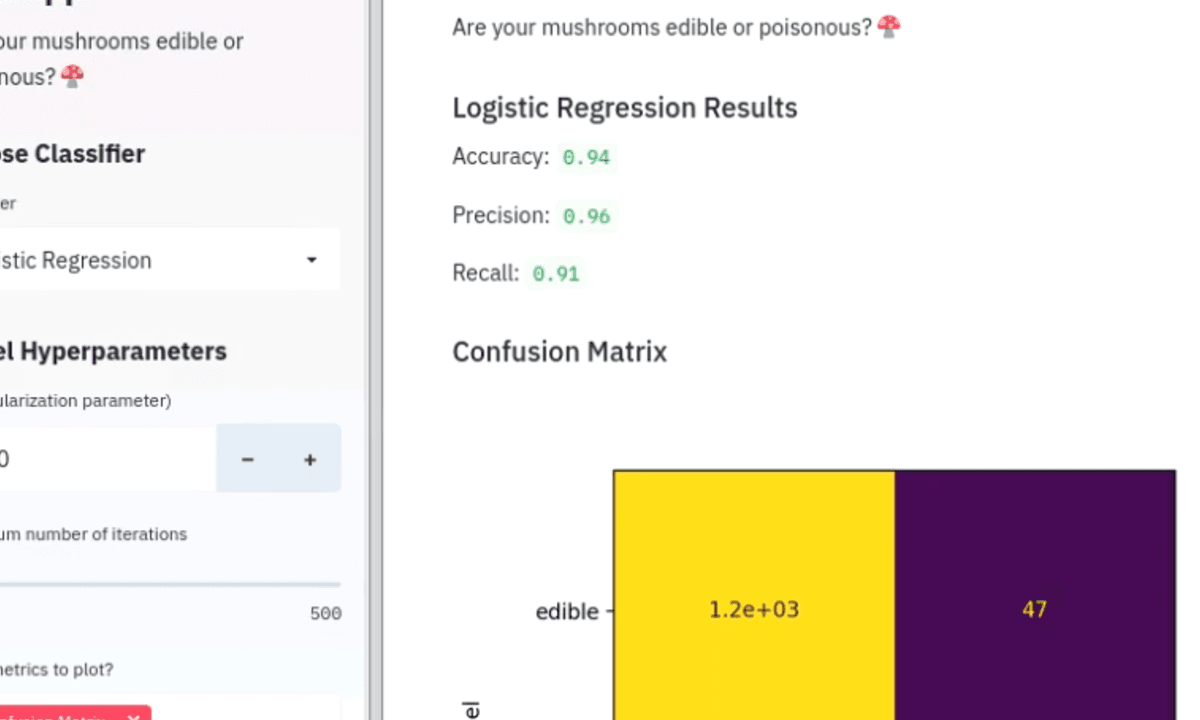Click the plus icon of regularization stepper

310,459
